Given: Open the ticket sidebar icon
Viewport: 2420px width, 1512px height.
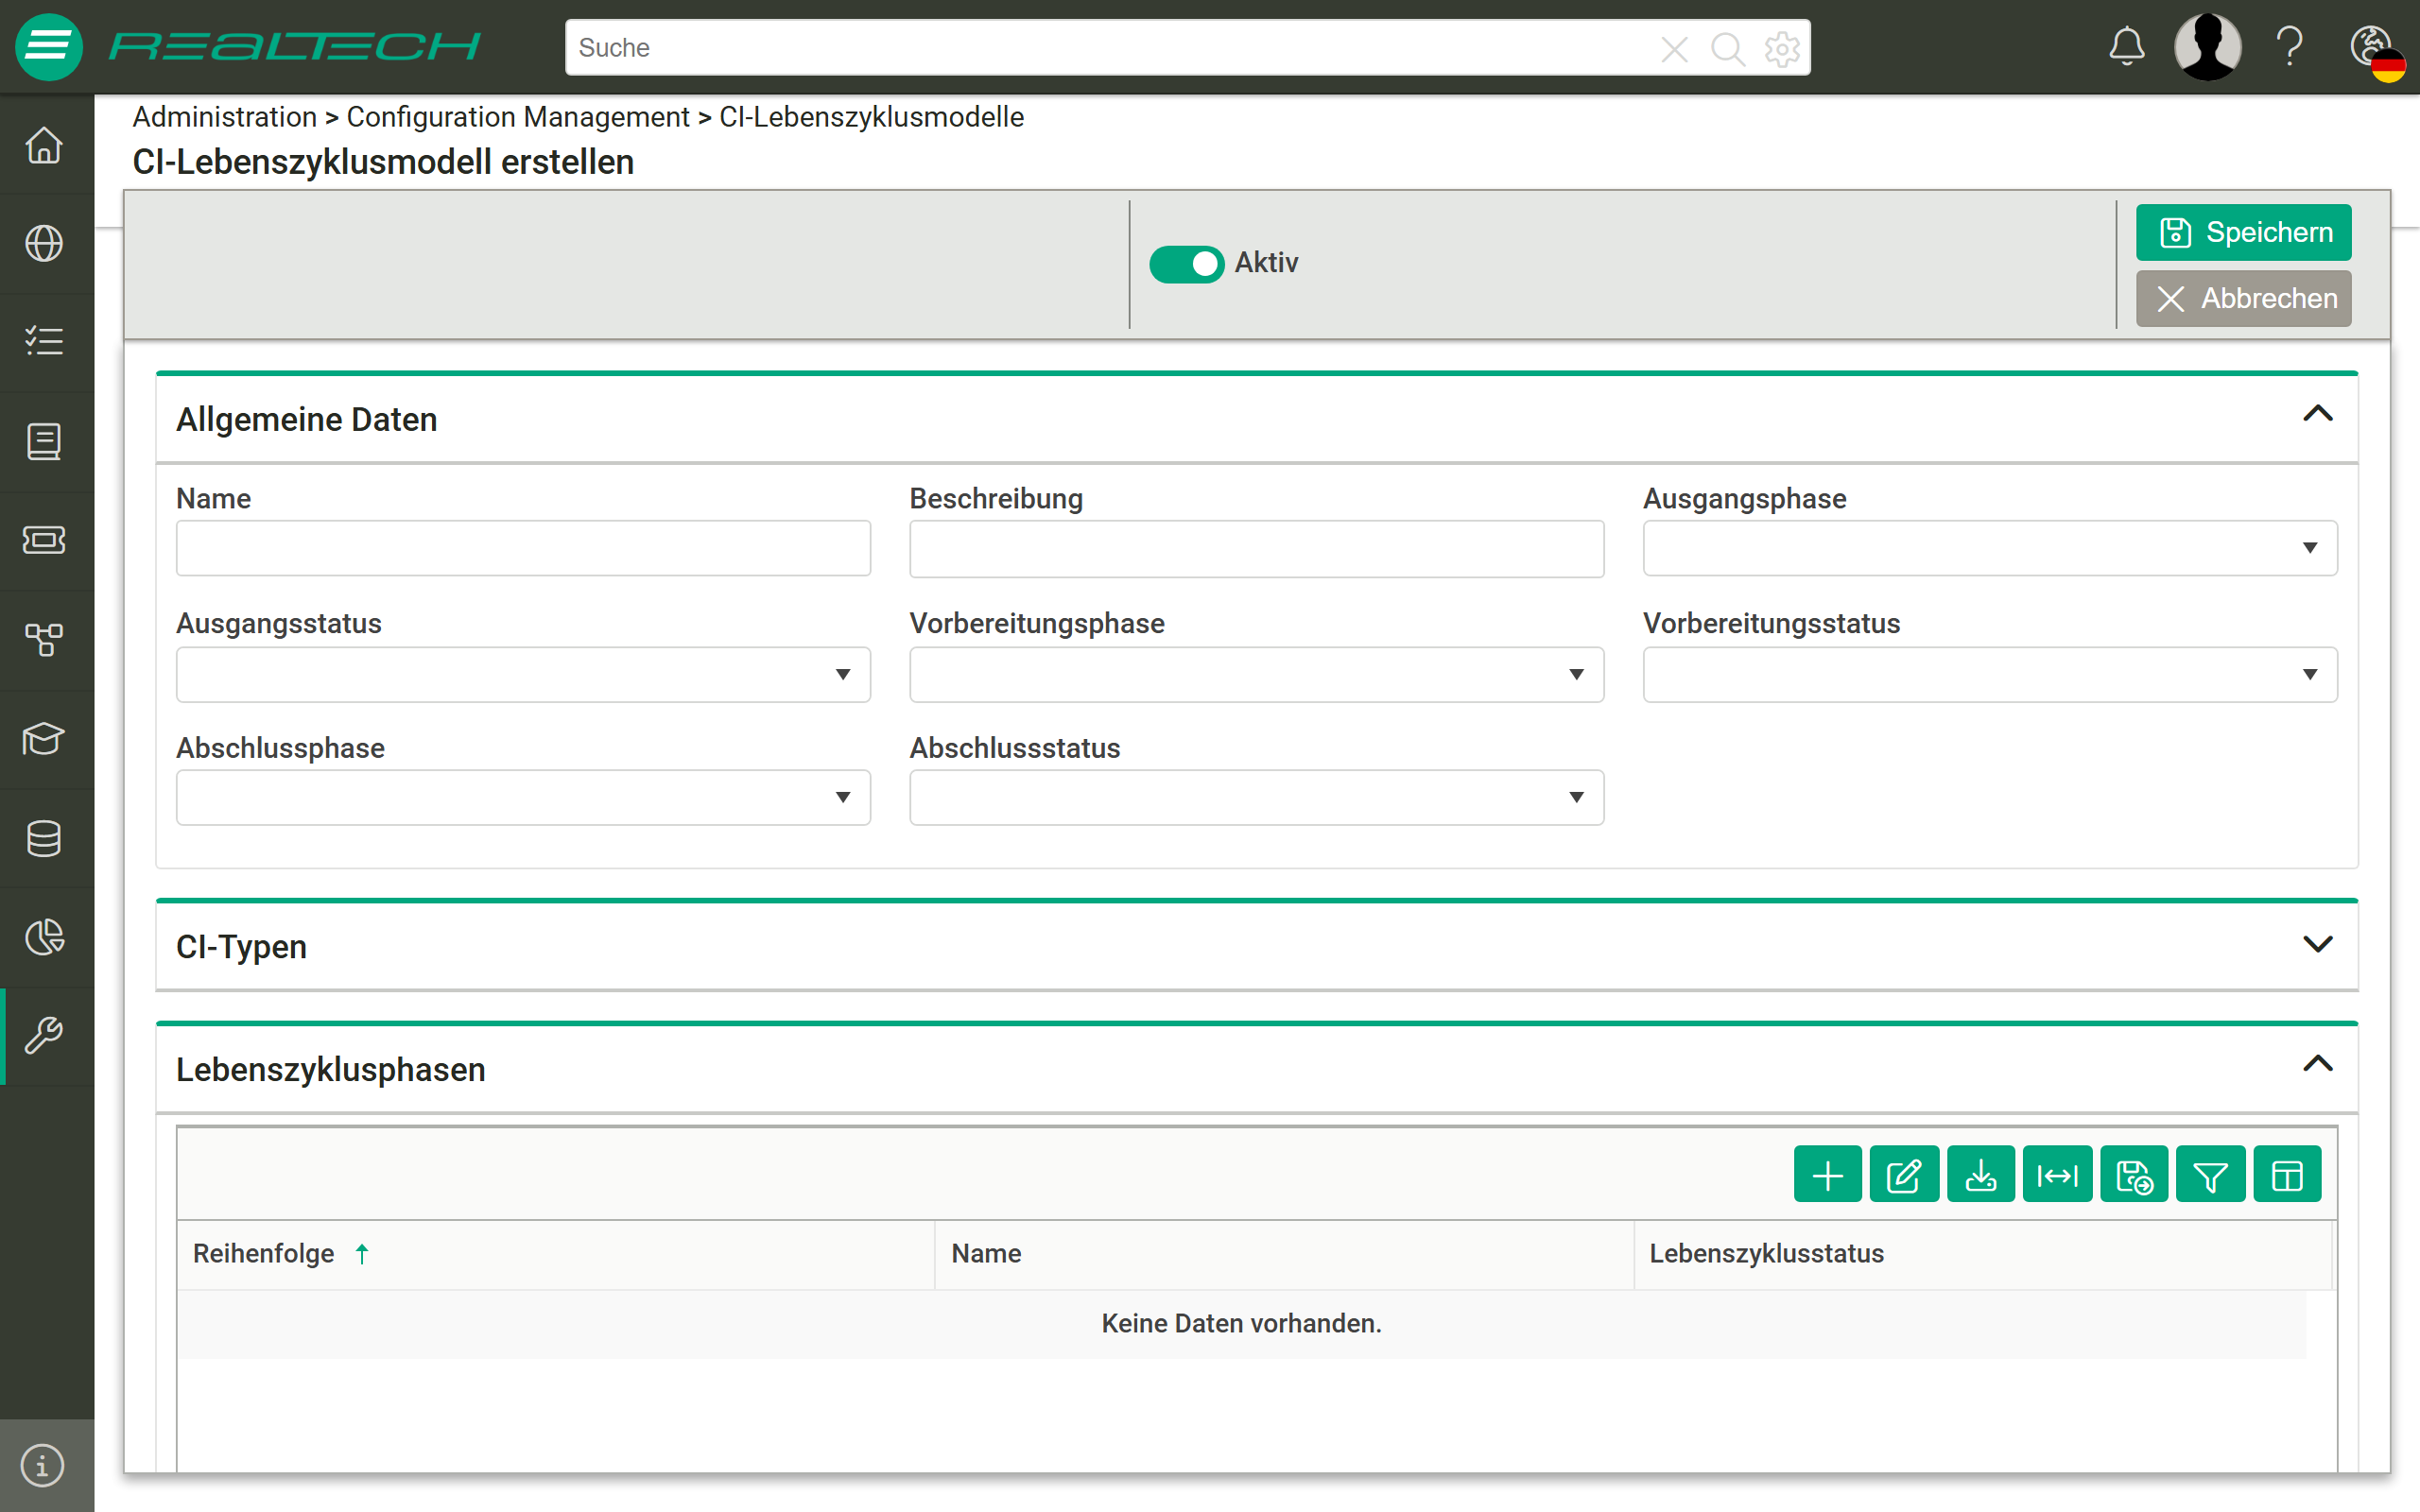Looking at the screenshot, I should (x=44, y=540).
